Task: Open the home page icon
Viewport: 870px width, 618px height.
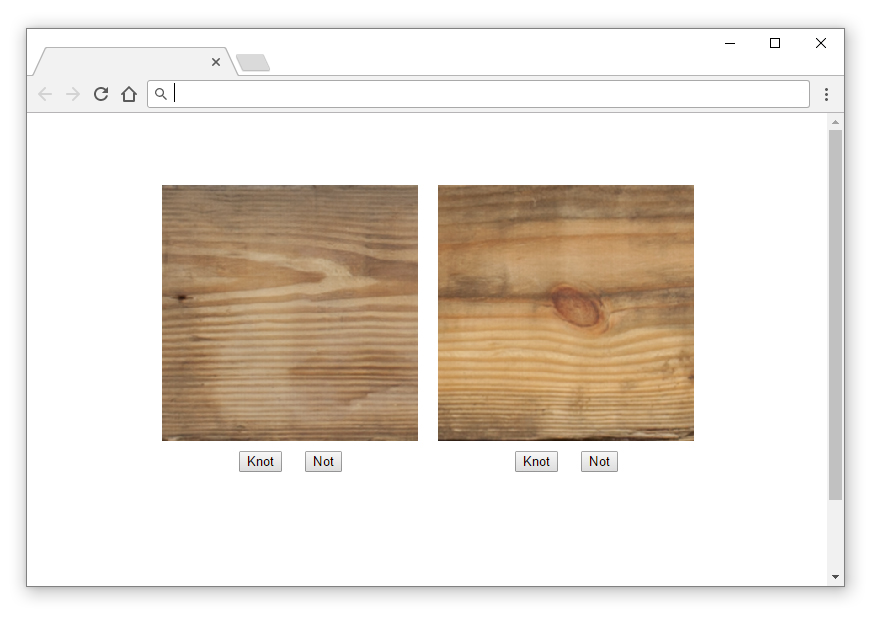Action: click(x=129, y=94)
